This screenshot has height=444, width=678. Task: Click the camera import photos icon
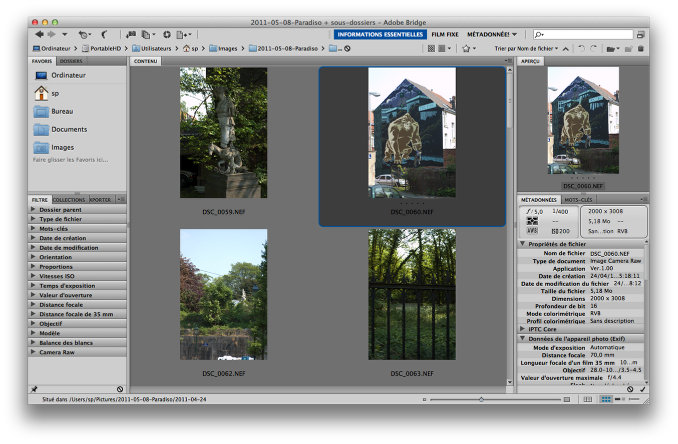[x=131, y=34]
